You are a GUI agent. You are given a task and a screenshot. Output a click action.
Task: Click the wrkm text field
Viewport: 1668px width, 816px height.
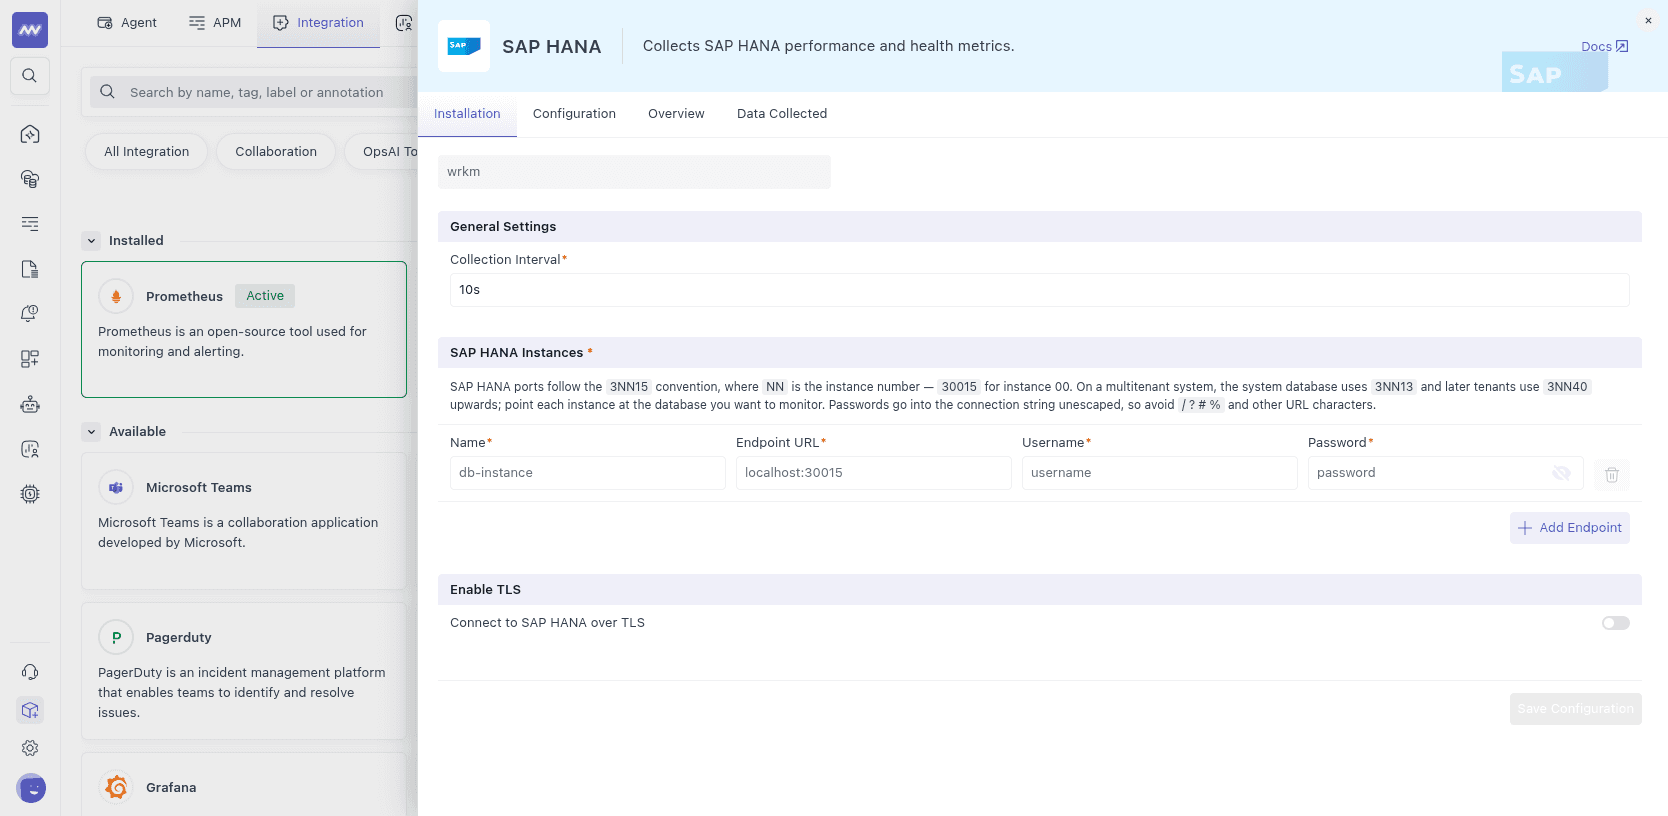tap(634, 172)
